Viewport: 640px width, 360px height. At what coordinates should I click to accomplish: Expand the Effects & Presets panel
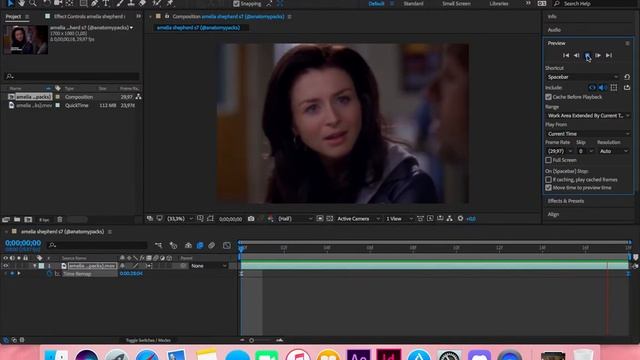pyautogui.click(x=566, y=201)
